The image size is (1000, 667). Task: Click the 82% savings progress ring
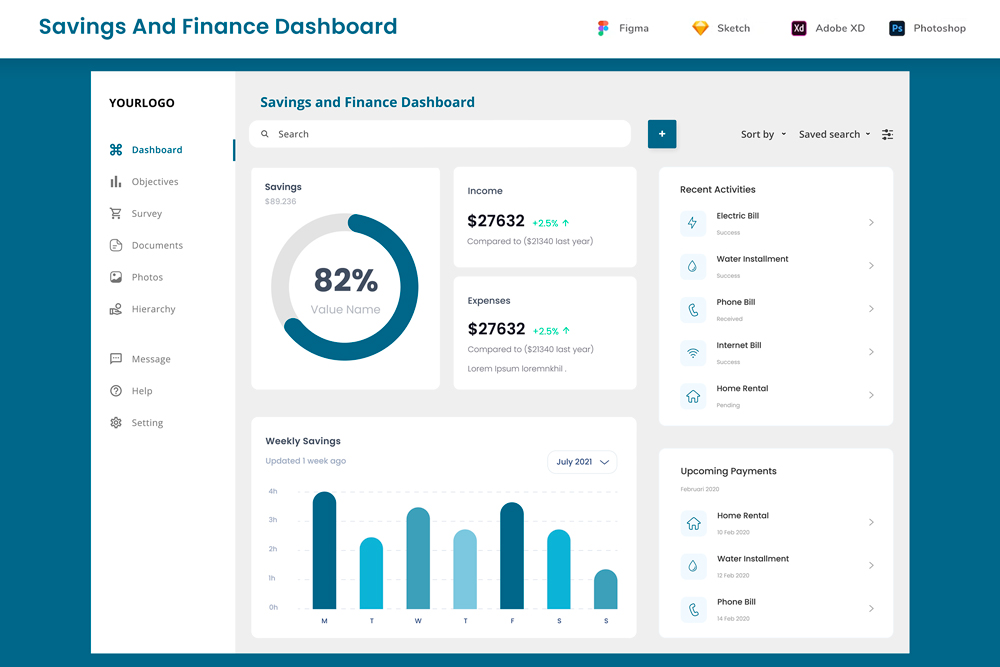pyautogui.click(x=344, y=287)
